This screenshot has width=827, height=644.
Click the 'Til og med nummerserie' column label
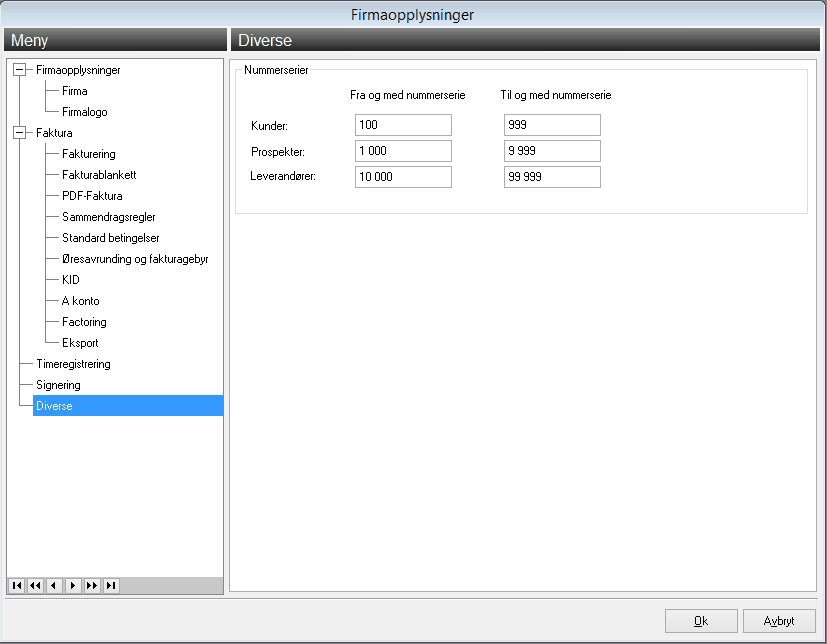pos(556,95)
